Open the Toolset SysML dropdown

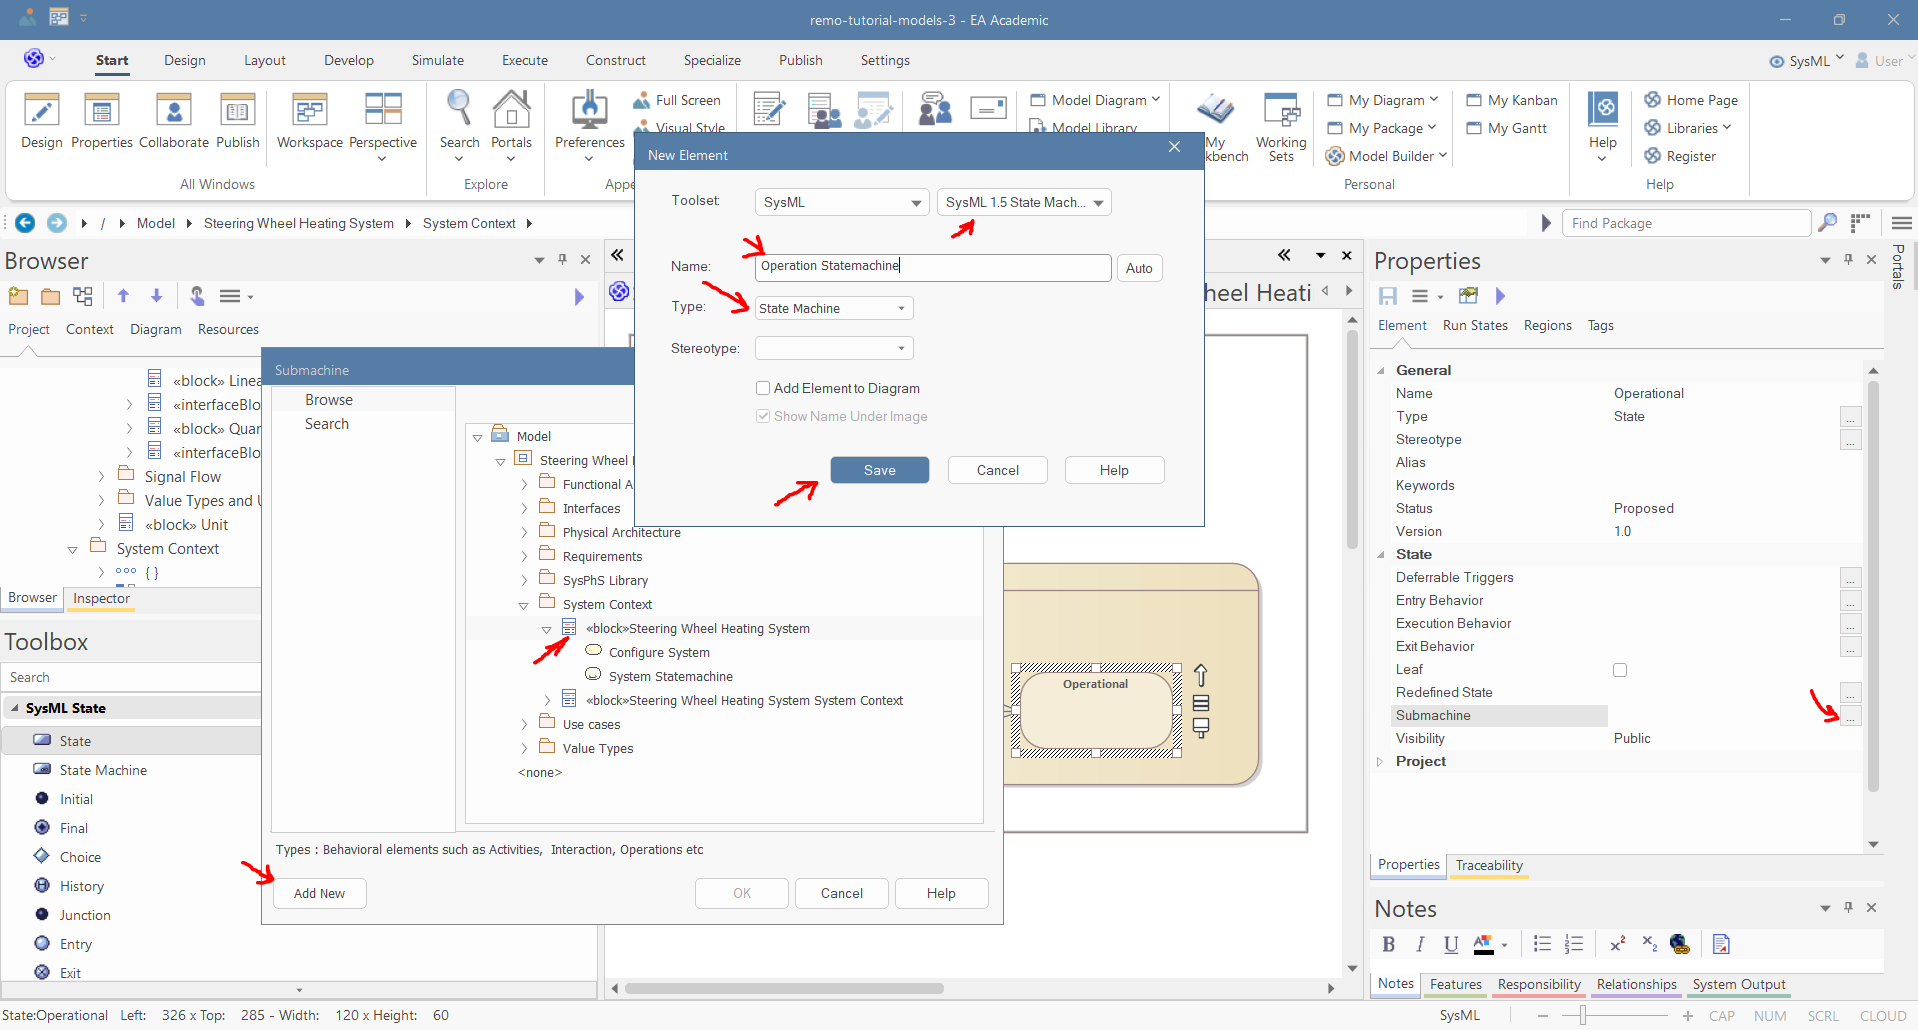pyautogui.click(x=841, y=202)
